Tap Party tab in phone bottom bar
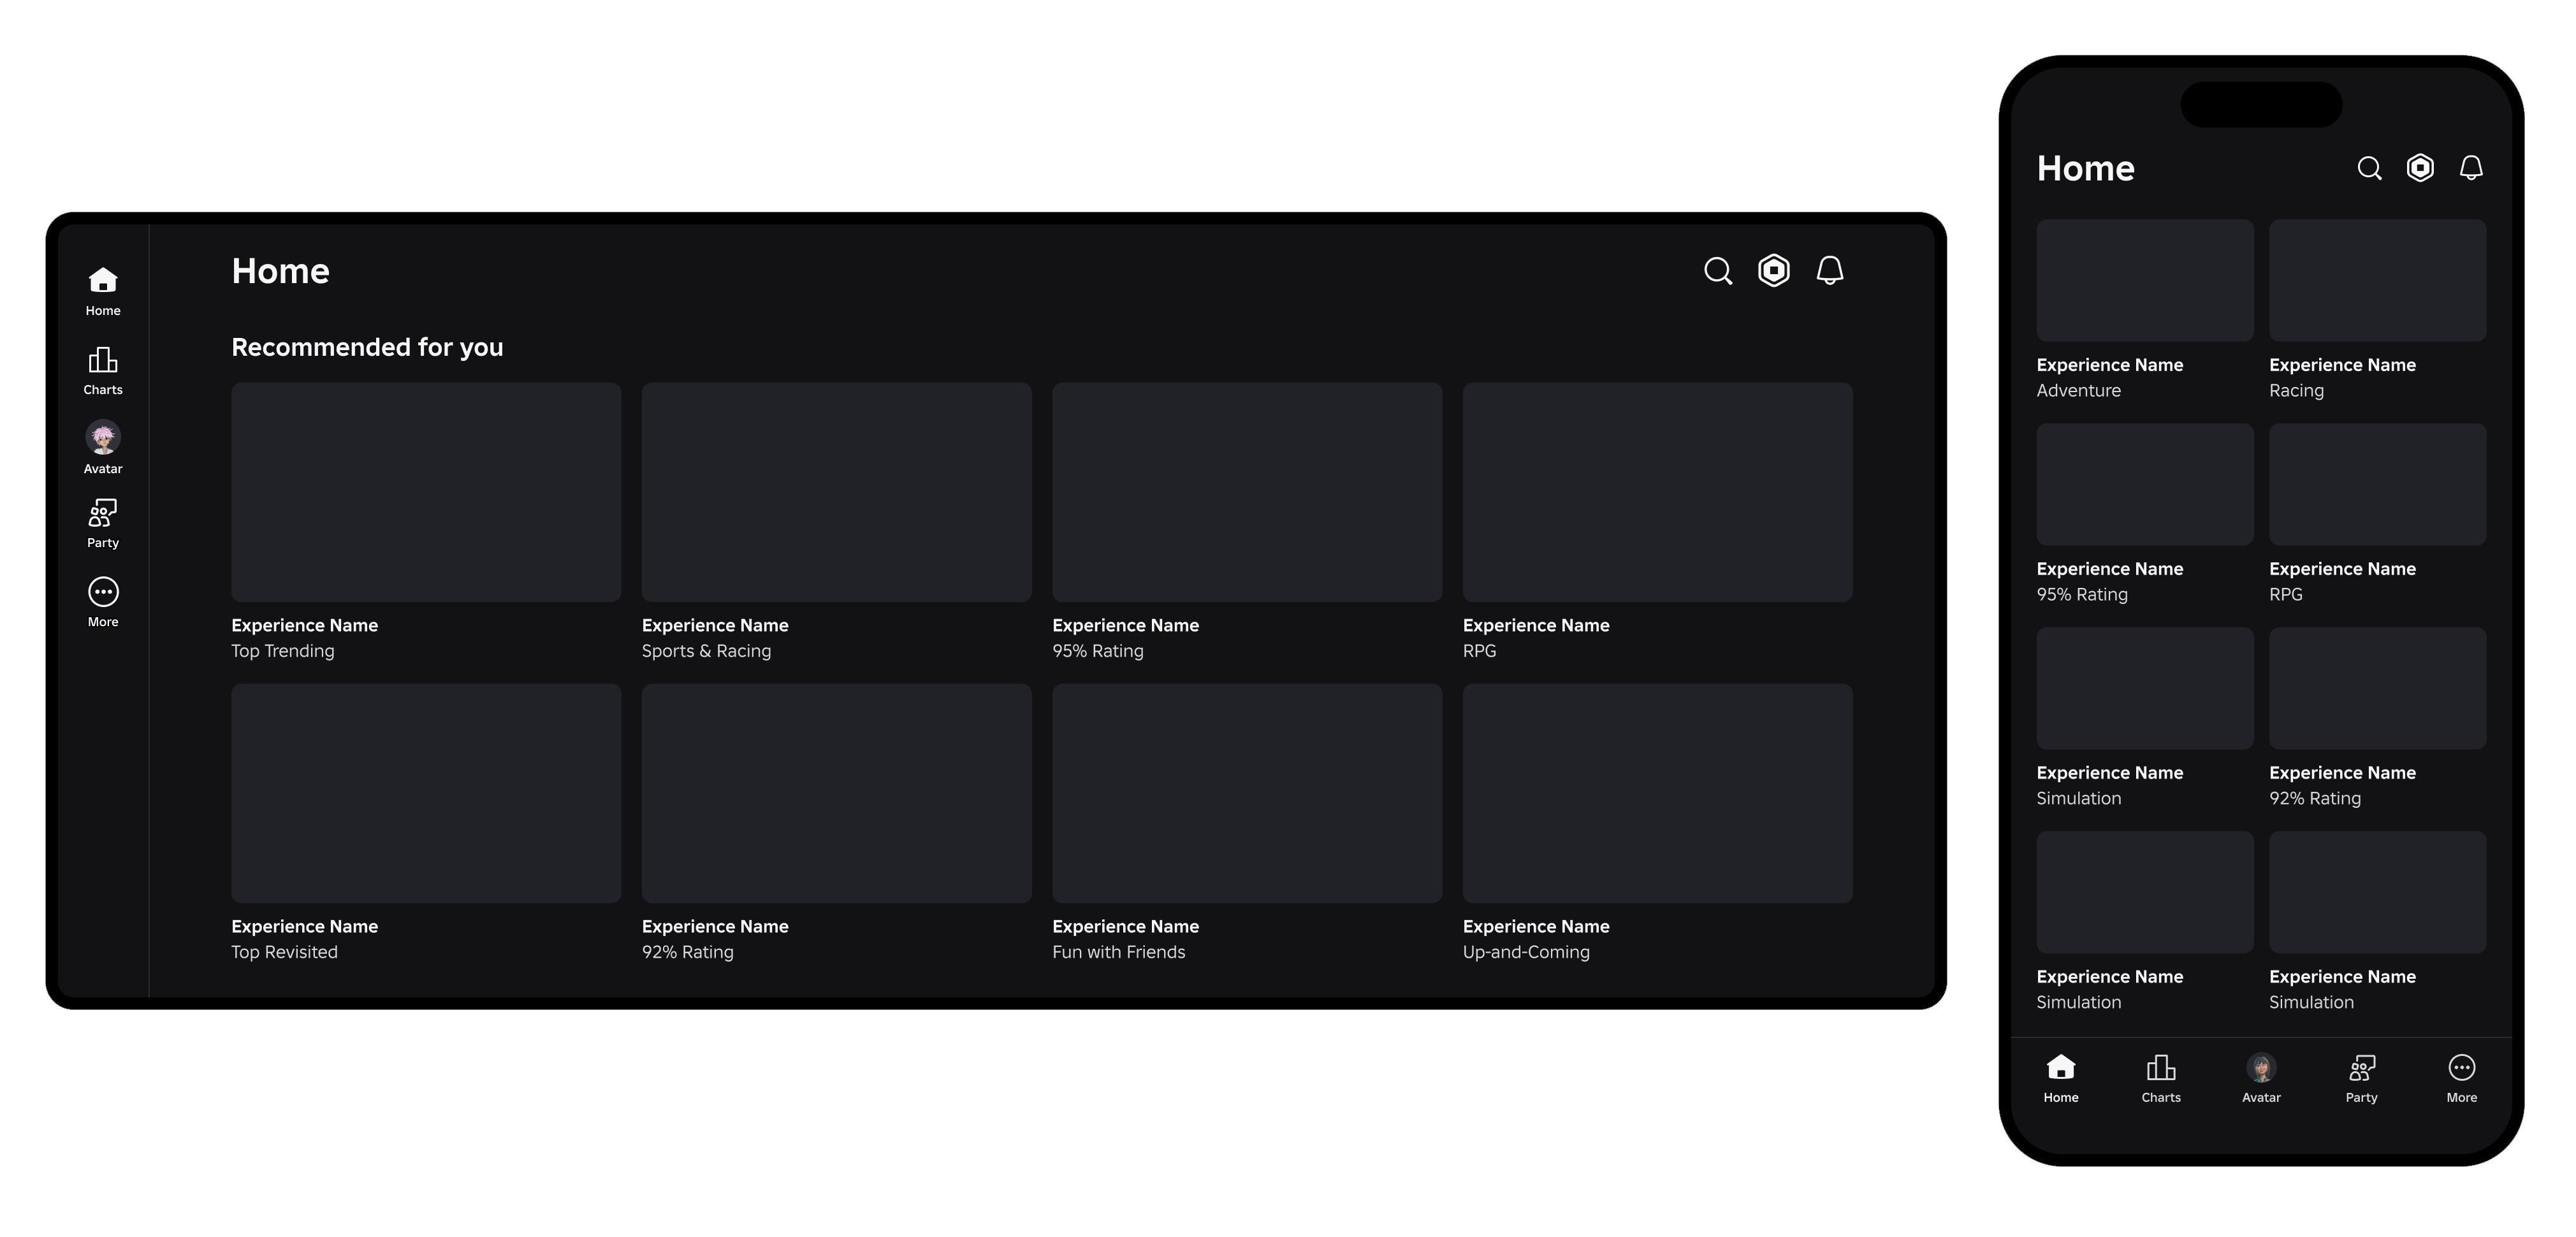Image resolution: width=2576 pixels, height=1237 pixels. click(2361, 1079)
